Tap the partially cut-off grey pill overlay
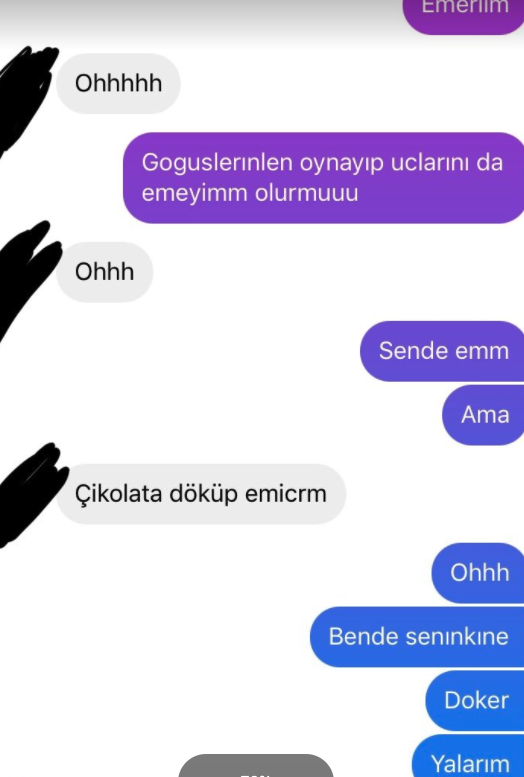 [256, 766]
